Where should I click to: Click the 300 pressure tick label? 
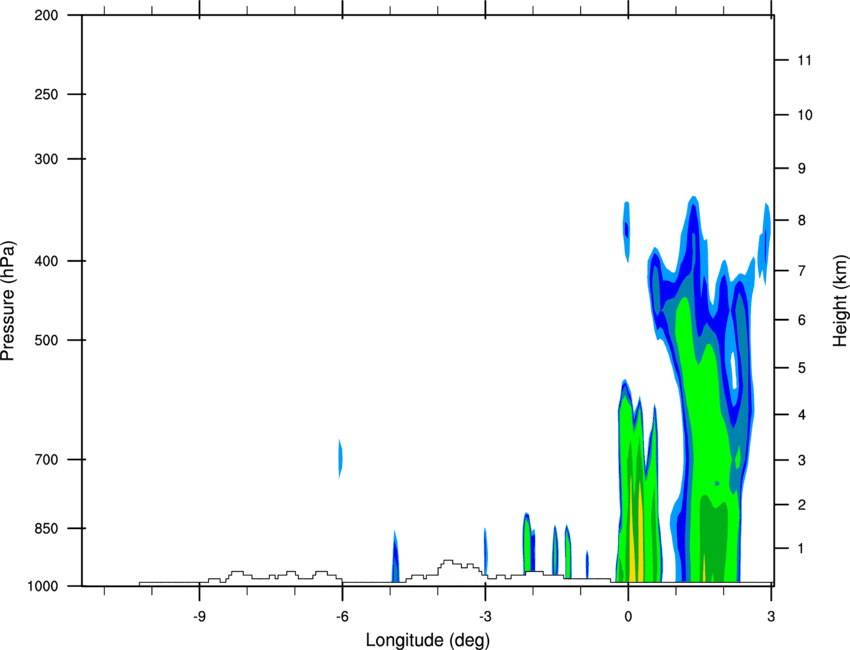(x=47, y=159)
